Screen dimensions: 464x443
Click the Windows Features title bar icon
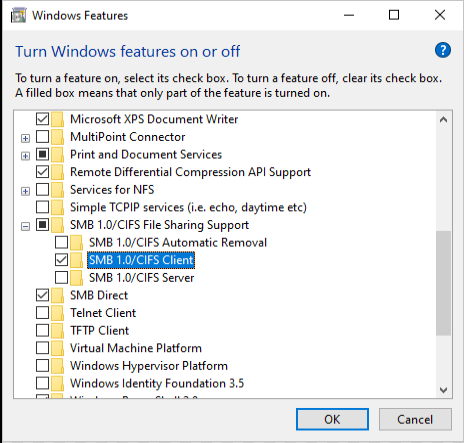click(18, 16)
